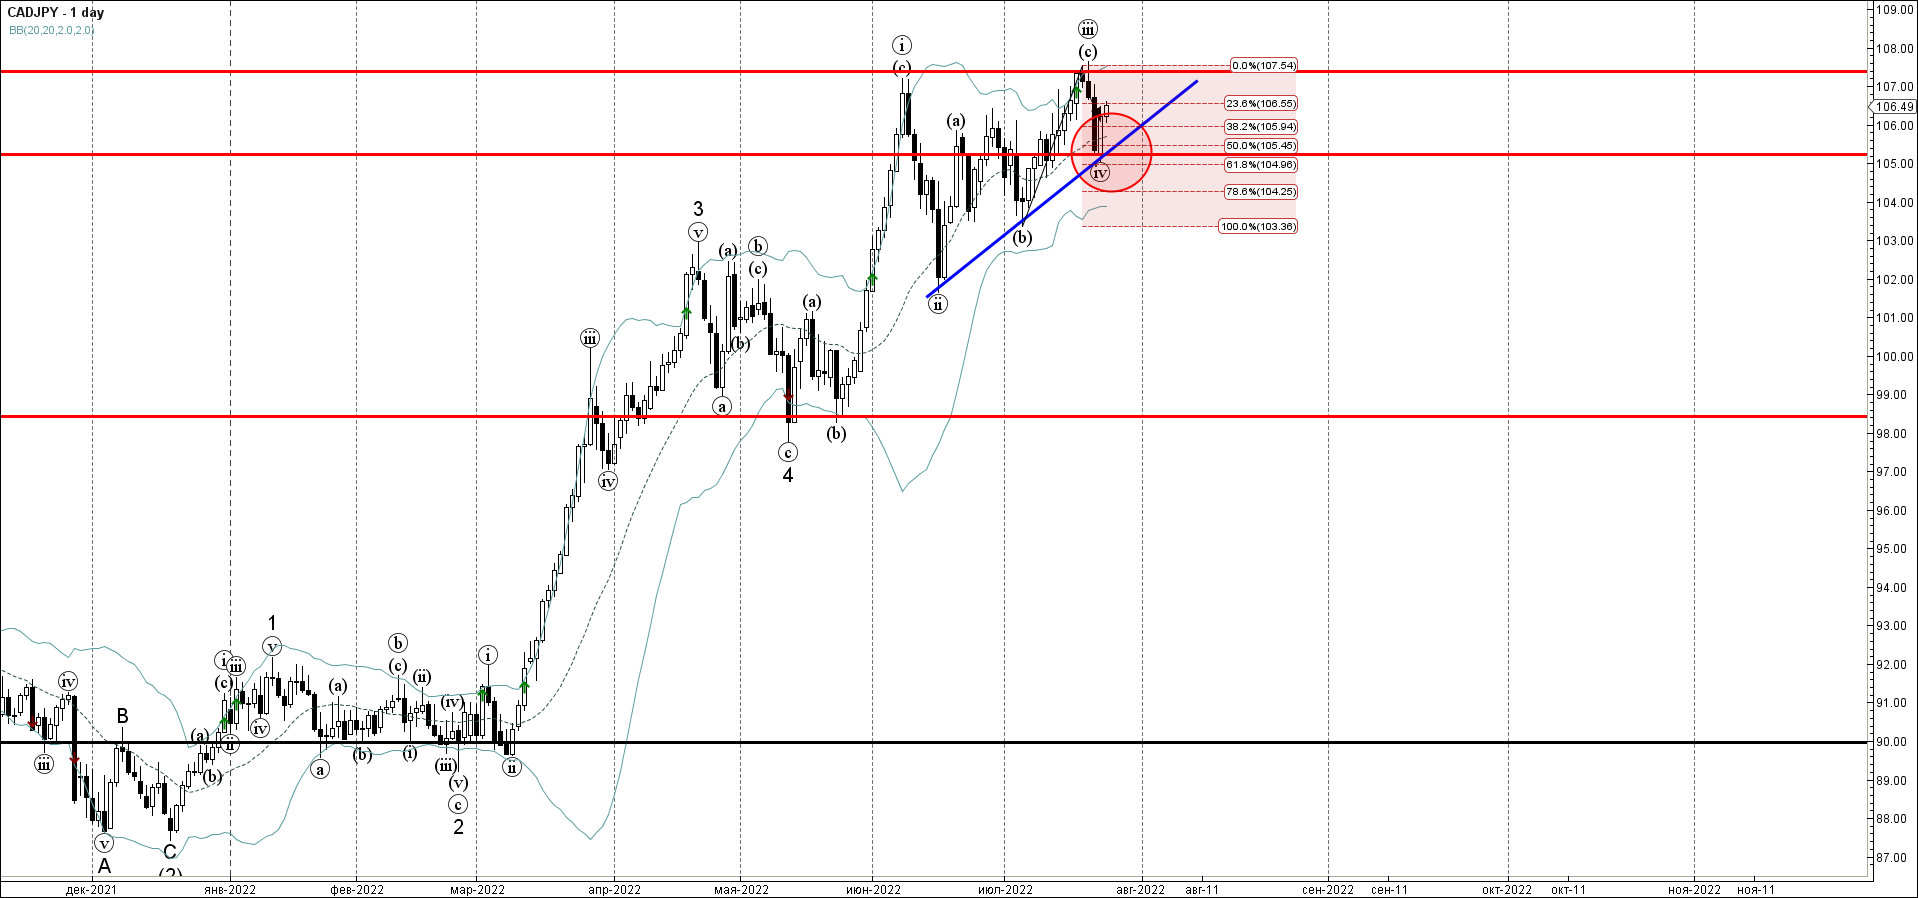Select the 78.6%(104.25) Fibonacci label
The height and width of the screenshot is (898, 1918).
coord(1261,191)
